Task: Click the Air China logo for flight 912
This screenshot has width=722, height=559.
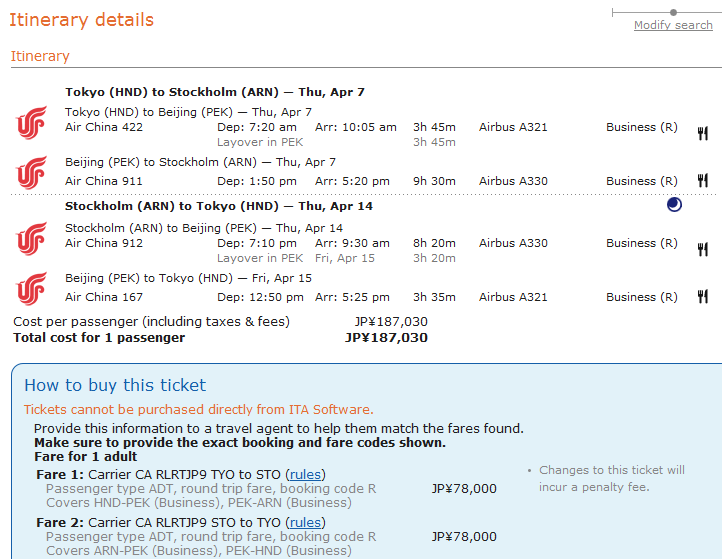Action: click(x=31, y=238)
